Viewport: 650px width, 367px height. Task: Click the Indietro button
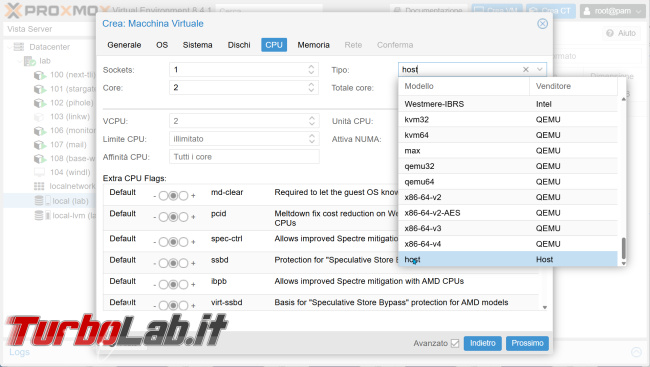point(483,343)
